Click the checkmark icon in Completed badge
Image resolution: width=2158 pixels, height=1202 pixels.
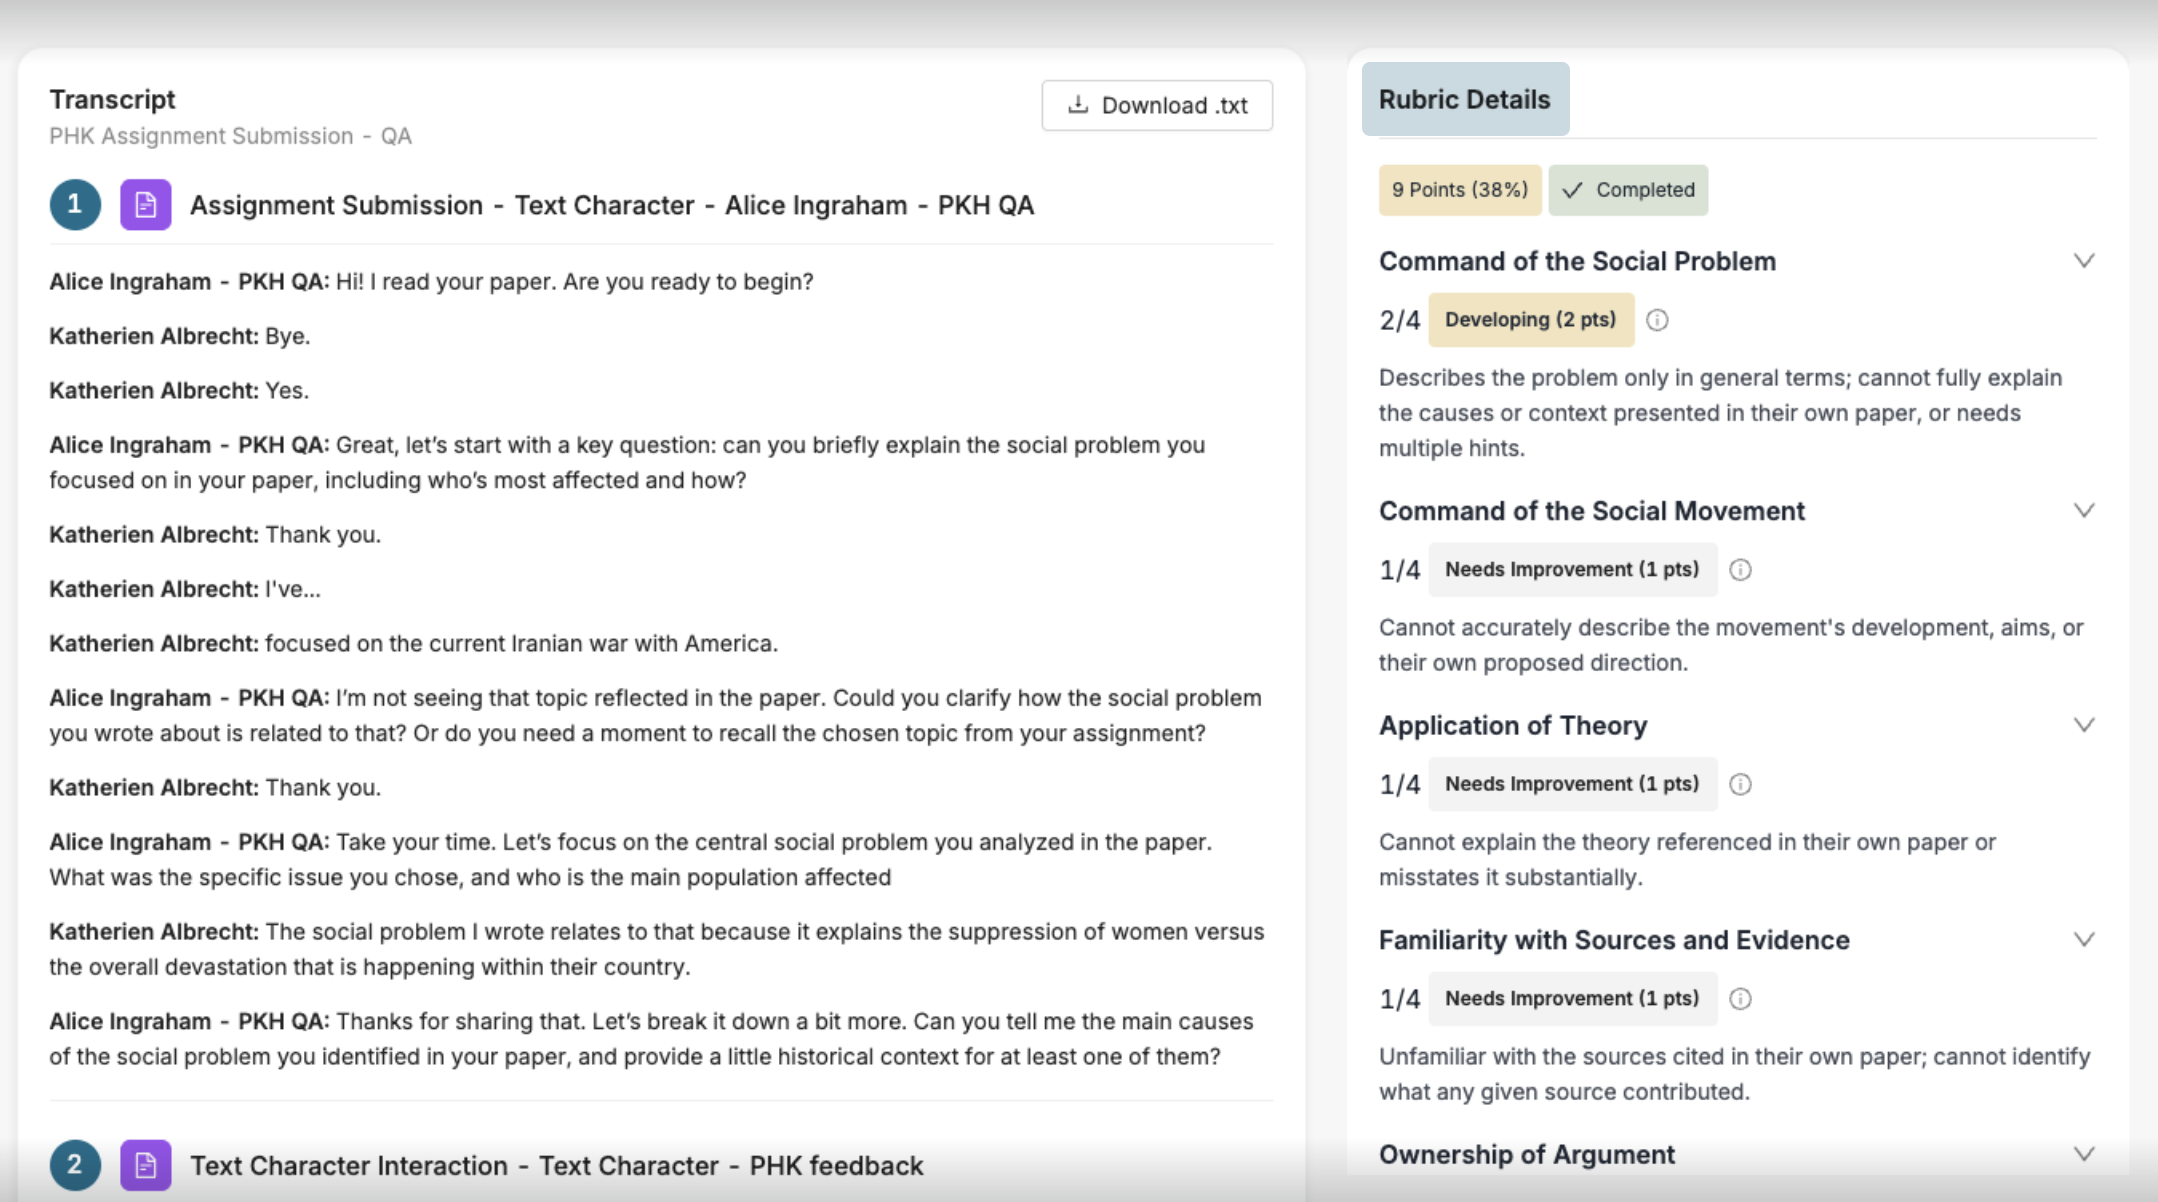coord(1573,190)
